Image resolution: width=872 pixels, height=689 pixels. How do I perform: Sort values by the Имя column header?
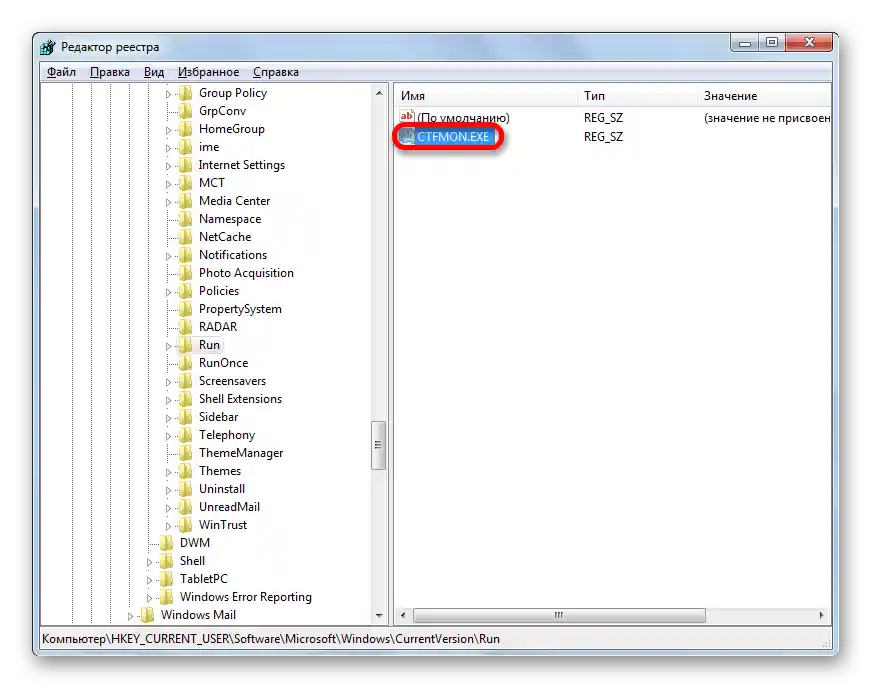click(487, 96)
